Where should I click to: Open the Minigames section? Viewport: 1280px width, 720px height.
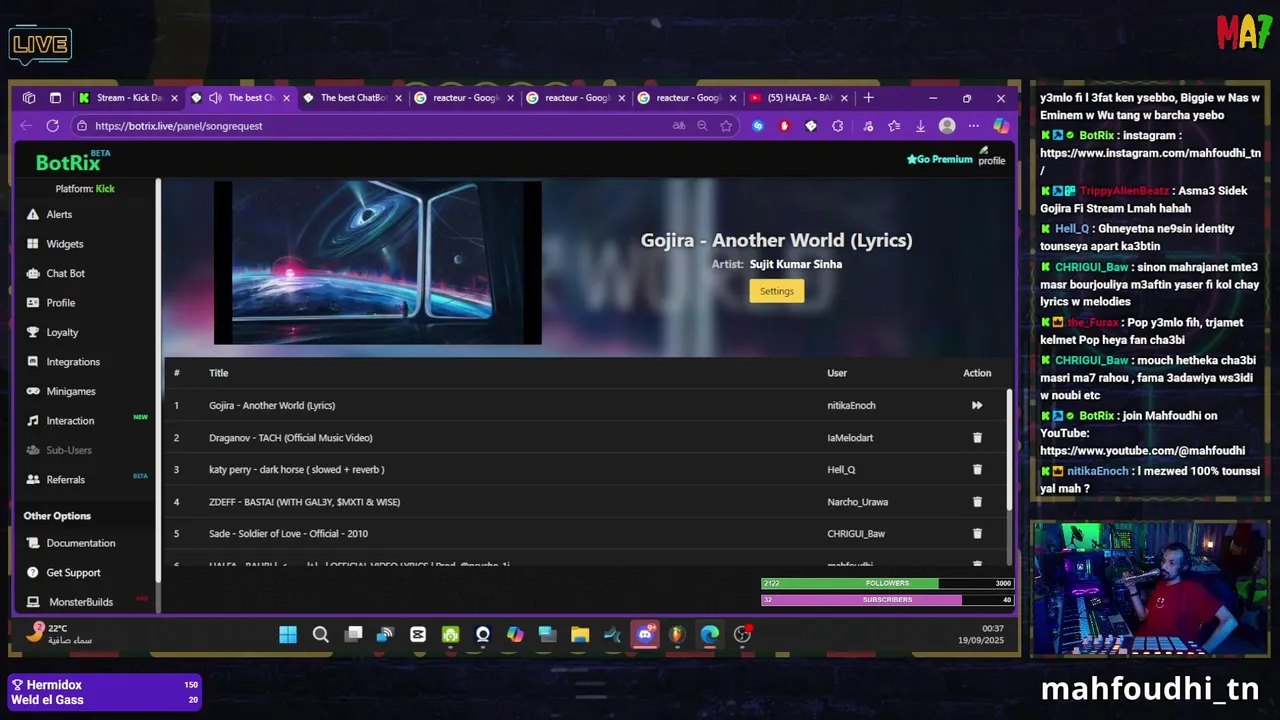pos(71,391)
